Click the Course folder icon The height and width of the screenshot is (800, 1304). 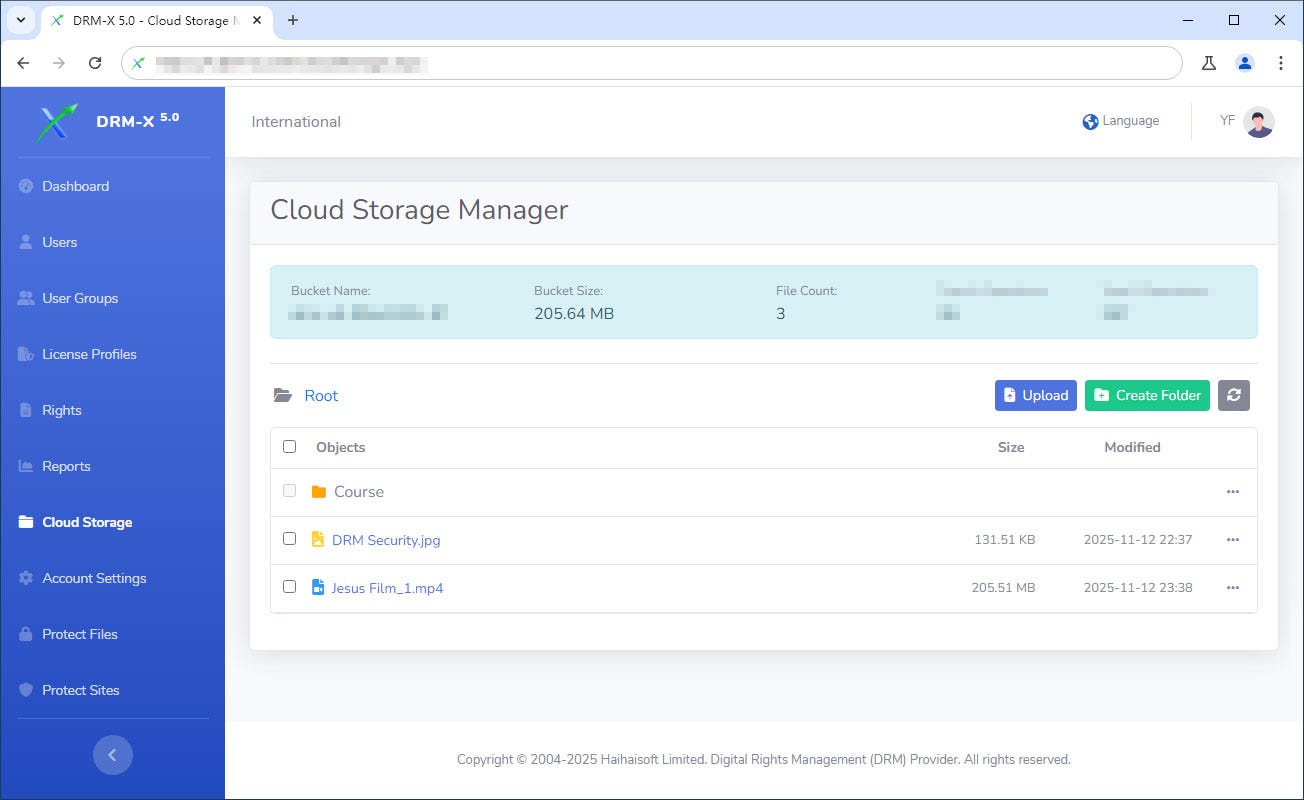pos(319,492)
